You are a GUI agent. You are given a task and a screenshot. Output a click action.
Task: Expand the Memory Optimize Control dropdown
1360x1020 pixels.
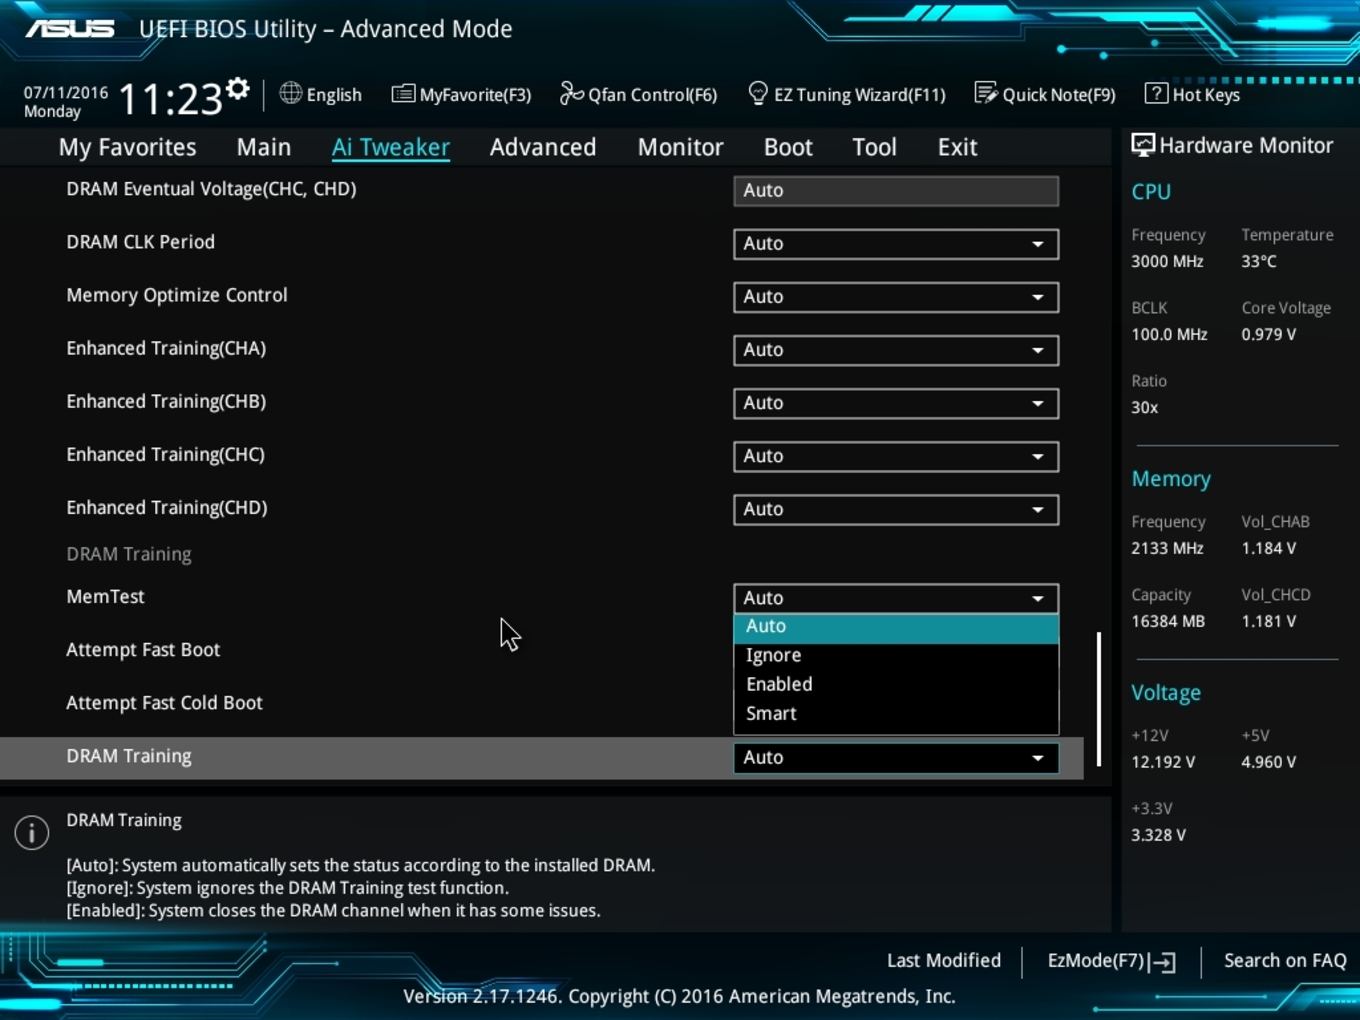[896, 296]
